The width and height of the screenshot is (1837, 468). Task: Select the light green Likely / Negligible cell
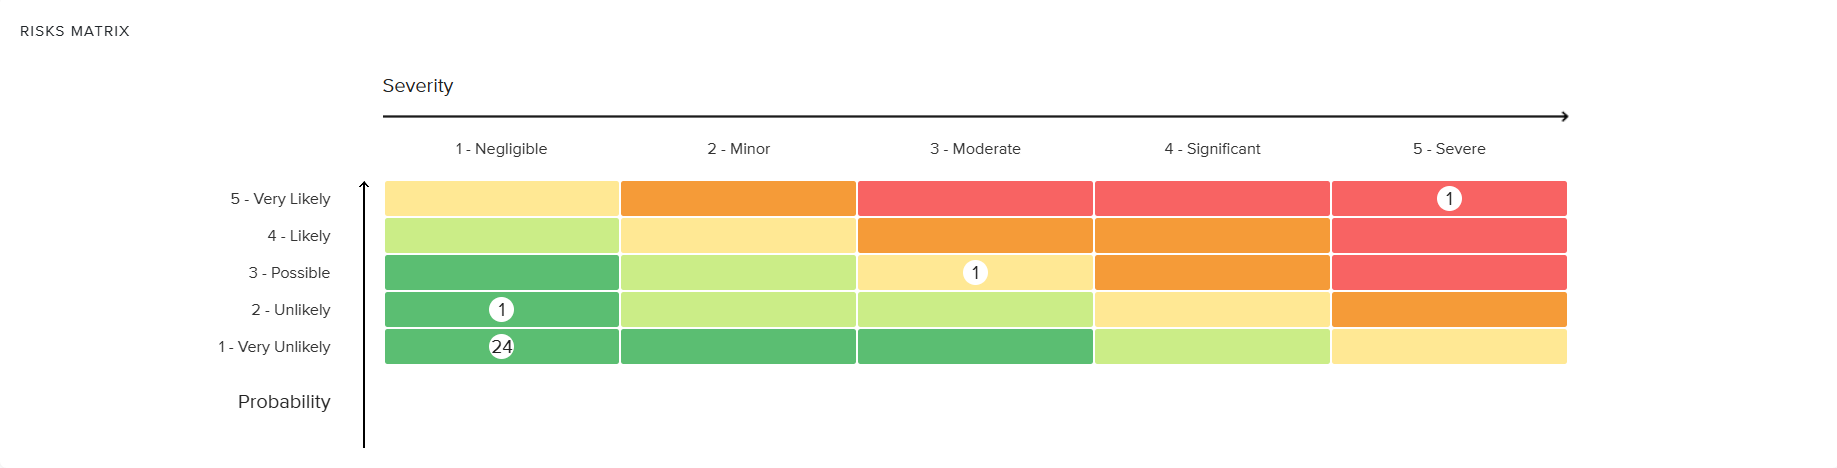point(501,236)
